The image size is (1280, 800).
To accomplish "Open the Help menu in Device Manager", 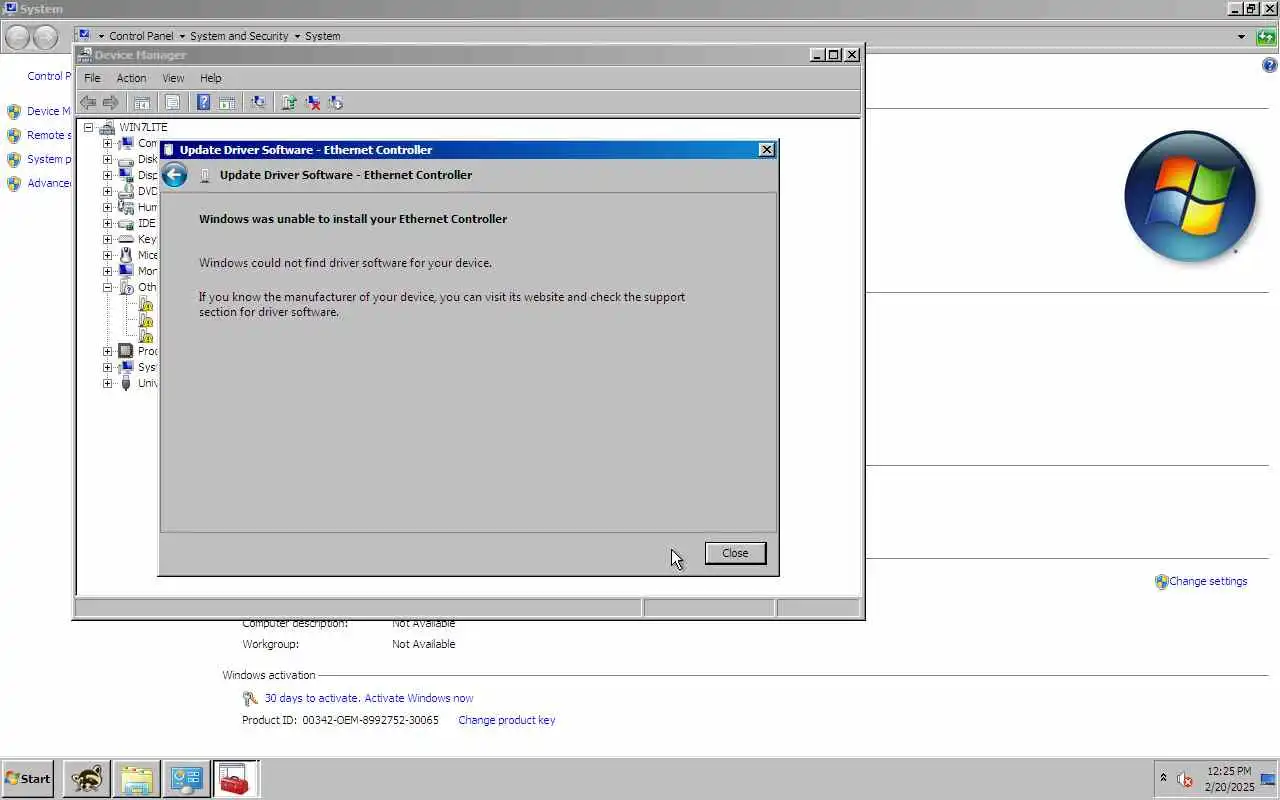I will pyautogui.click(x=210, y=78).
